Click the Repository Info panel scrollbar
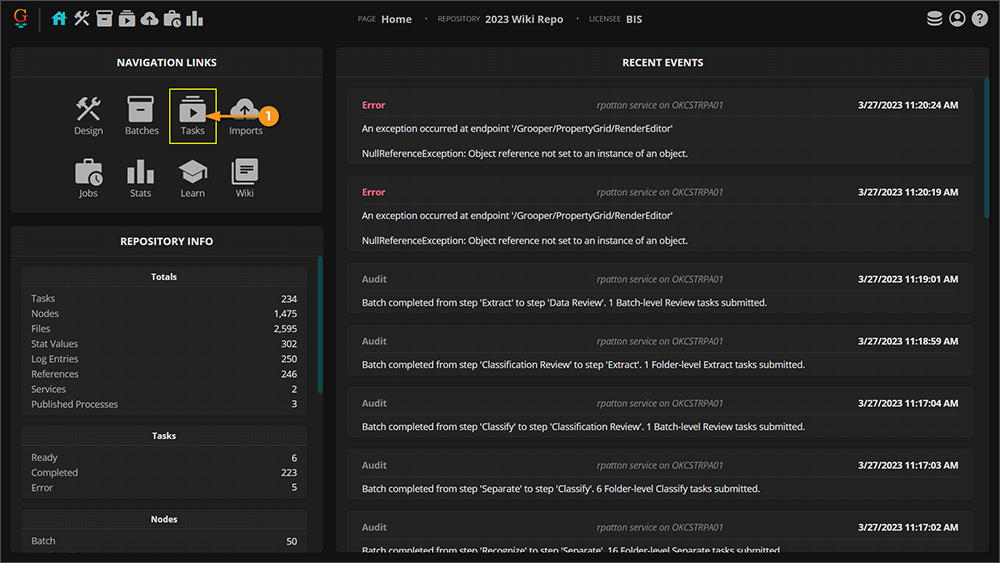1000x563 pixels. pyautogui.click(x=319, y=325)
